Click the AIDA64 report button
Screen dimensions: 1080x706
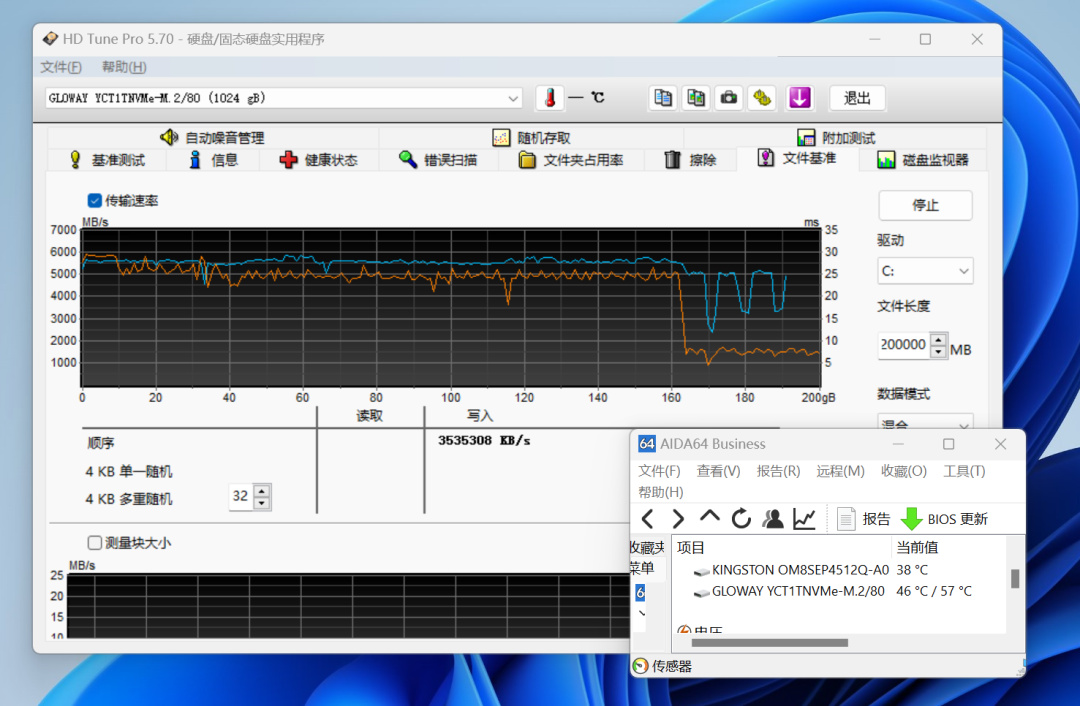click(x=864, y=519)
